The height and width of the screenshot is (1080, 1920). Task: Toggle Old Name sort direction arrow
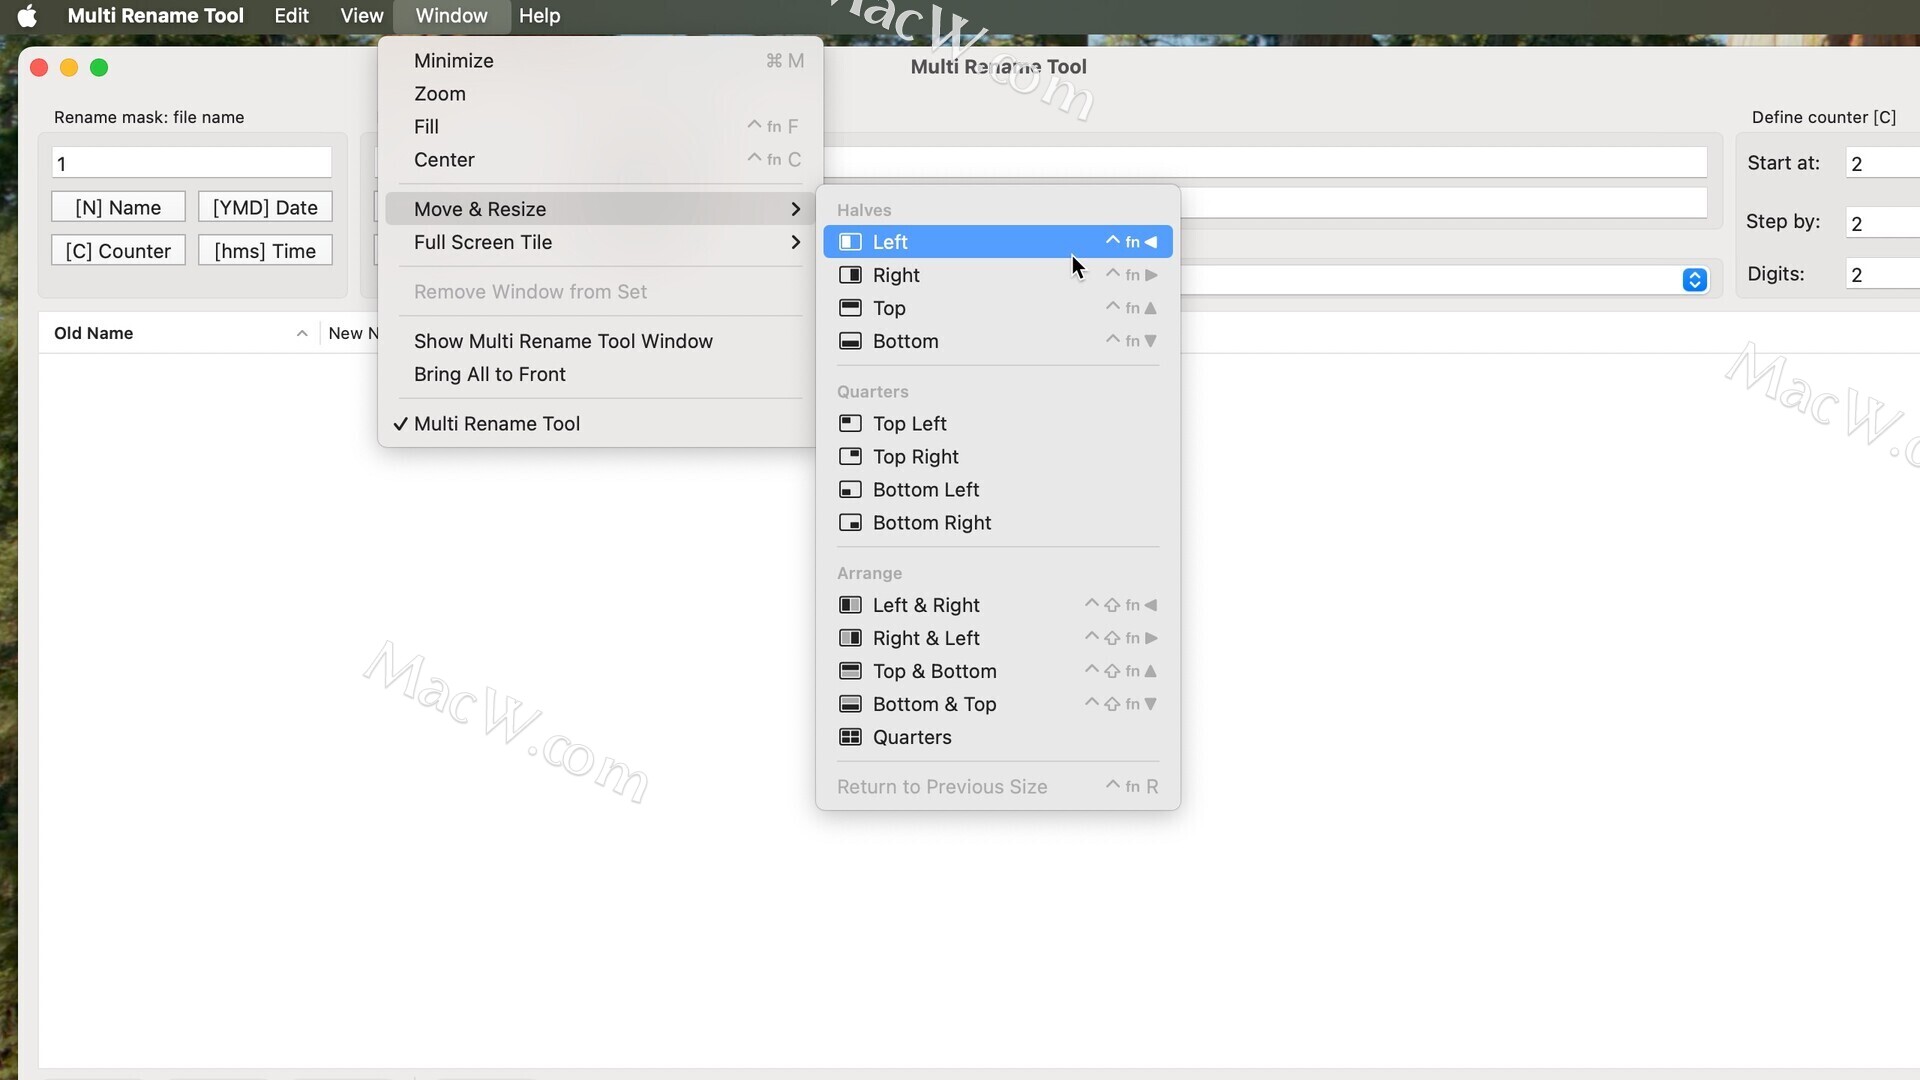click(301, 333)
